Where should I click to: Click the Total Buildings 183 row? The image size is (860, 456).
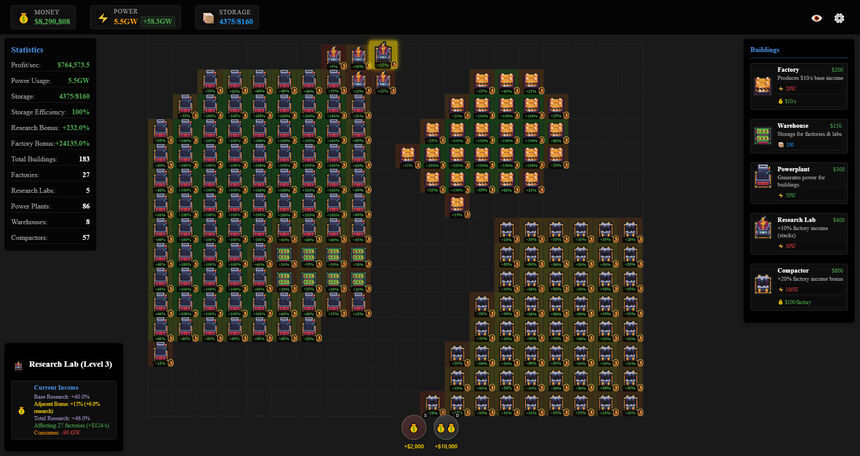[50, 159]
